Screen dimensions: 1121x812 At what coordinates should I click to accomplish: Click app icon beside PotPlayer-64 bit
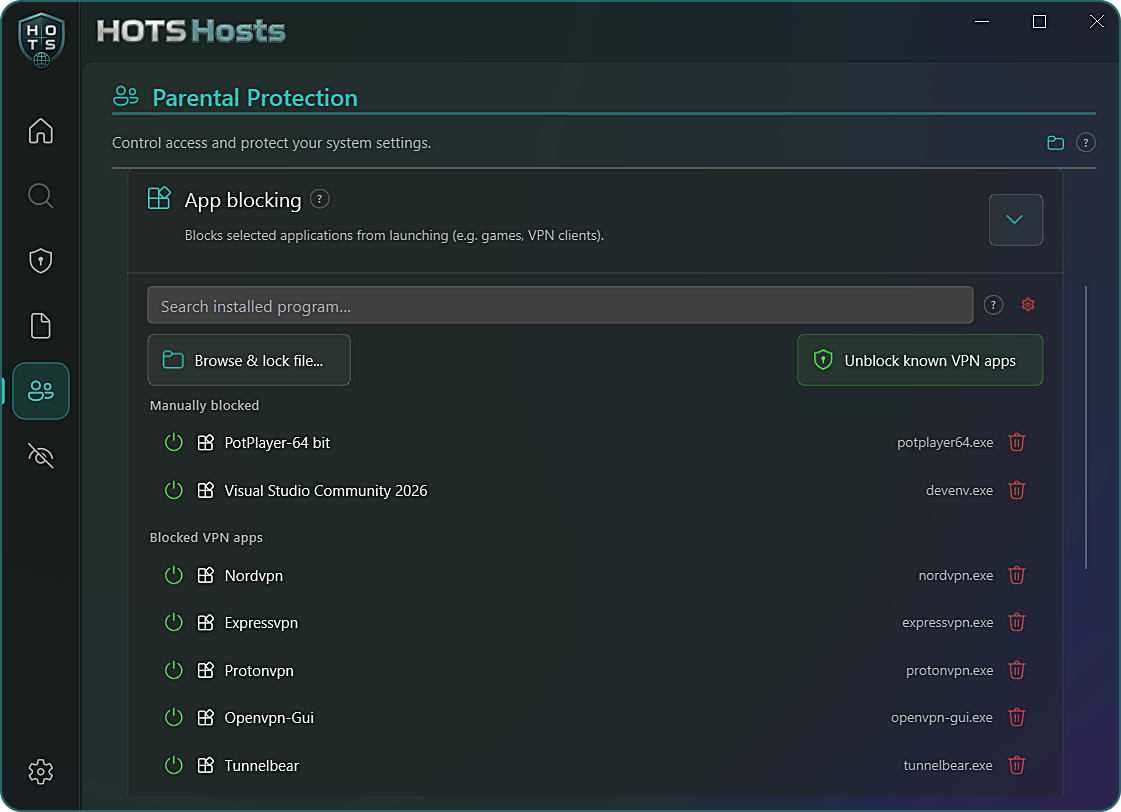[x=205, y=442]
